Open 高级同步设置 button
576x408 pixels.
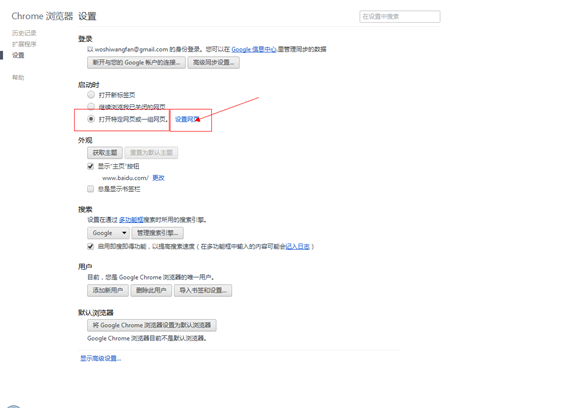coord(213,62)
